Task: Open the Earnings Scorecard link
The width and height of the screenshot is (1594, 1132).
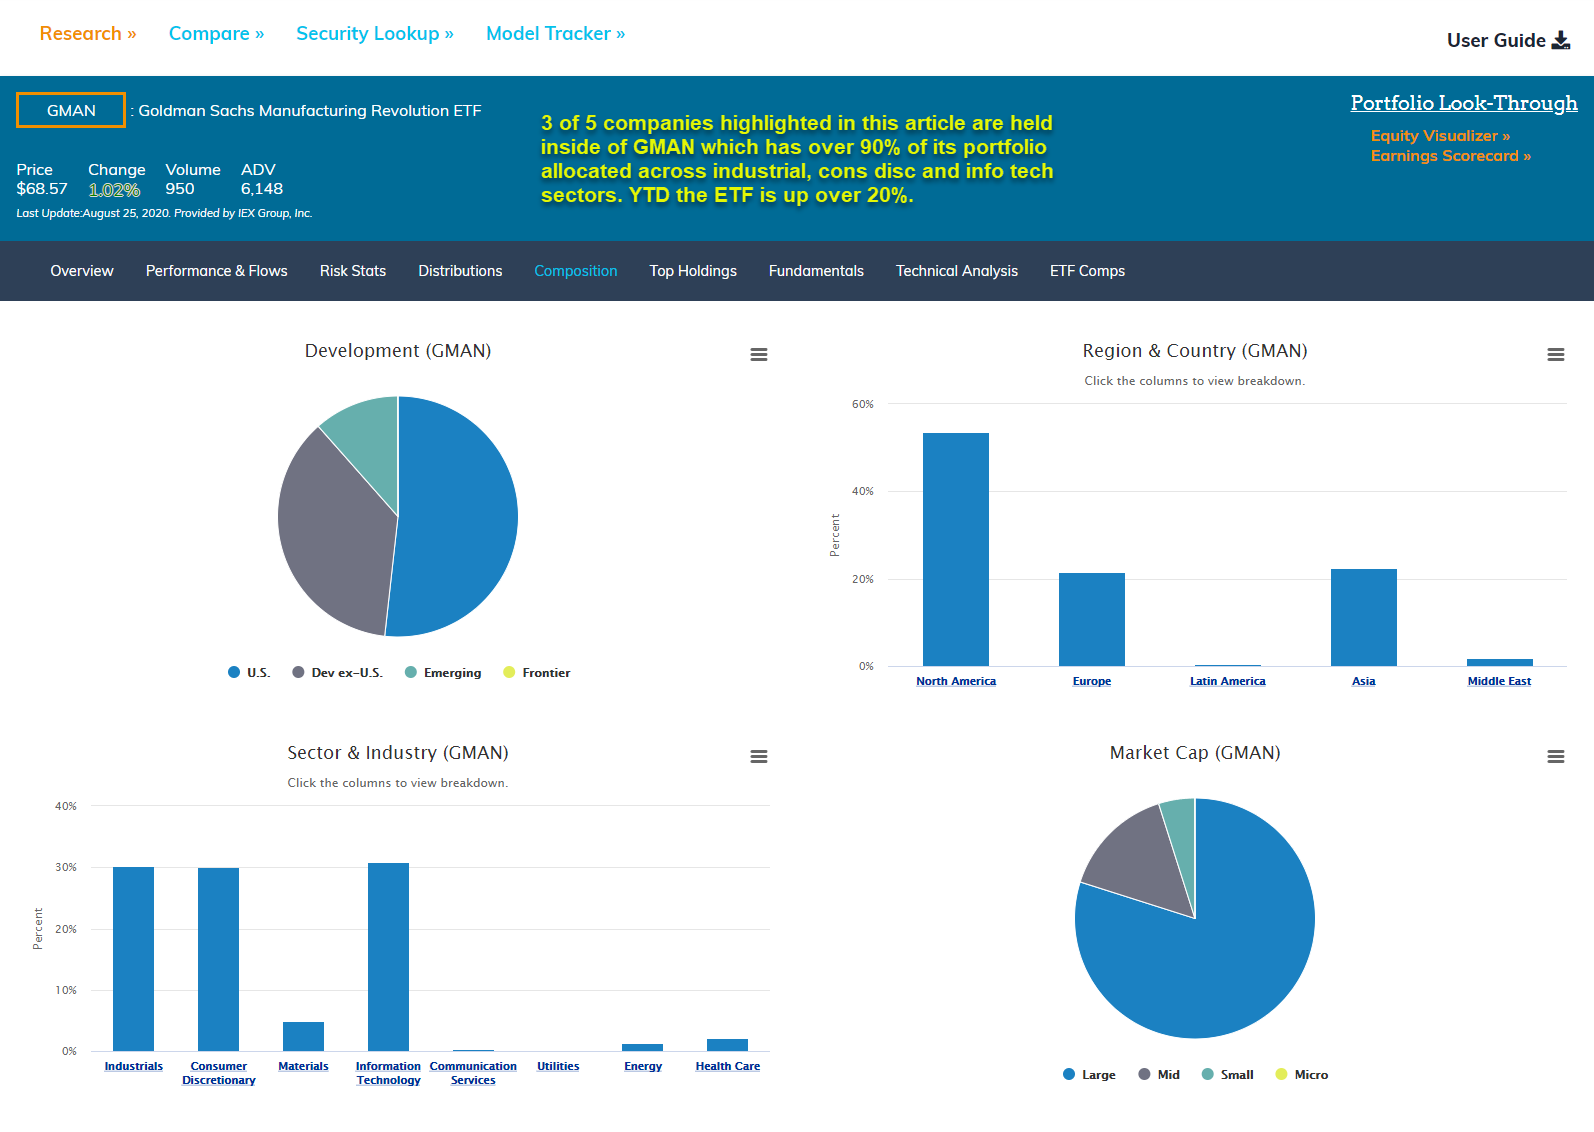Action: (x=1451, y=156)
